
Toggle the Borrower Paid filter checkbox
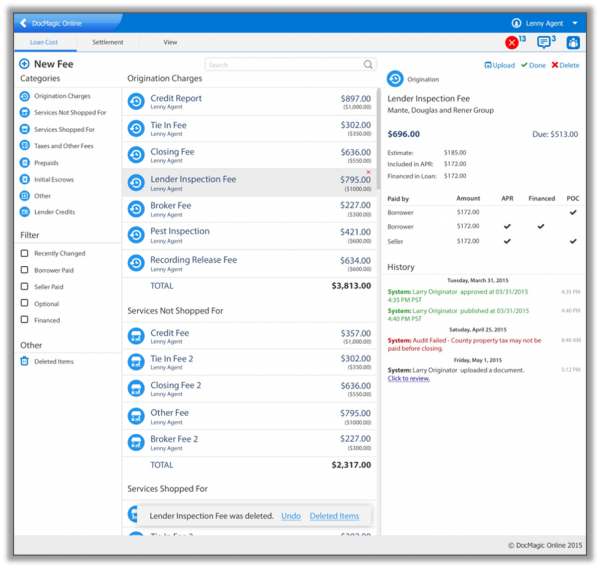(25, 270)
